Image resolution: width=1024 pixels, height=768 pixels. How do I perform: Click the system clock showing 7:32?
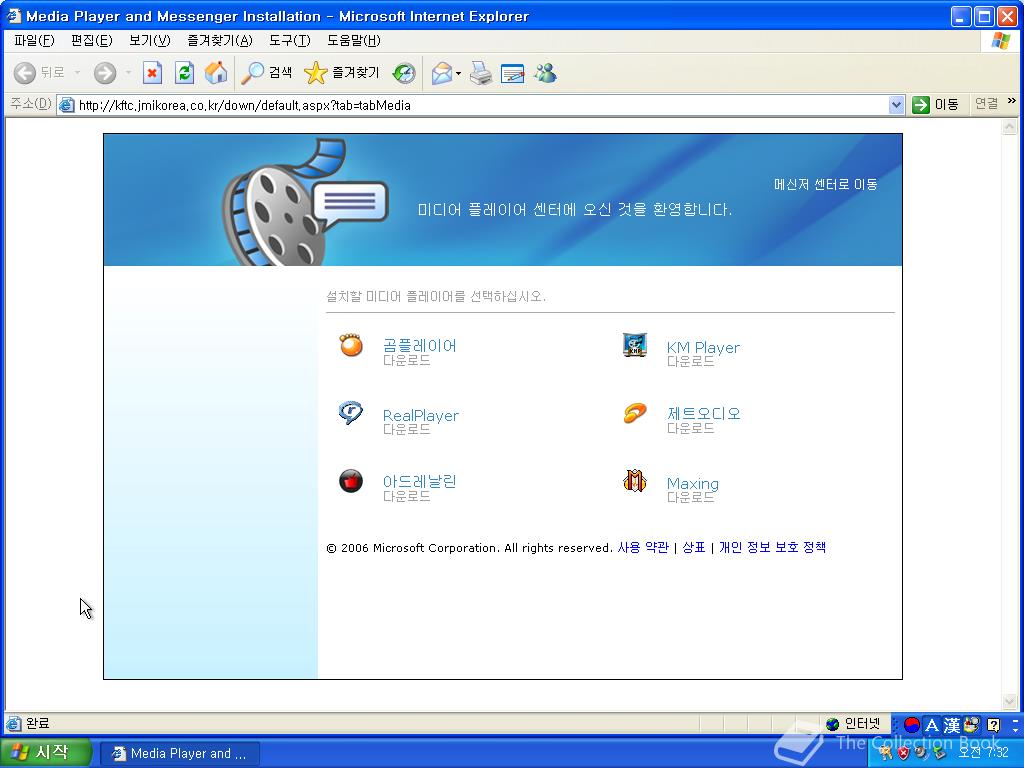pyautogui.click(x=983, y=752)
